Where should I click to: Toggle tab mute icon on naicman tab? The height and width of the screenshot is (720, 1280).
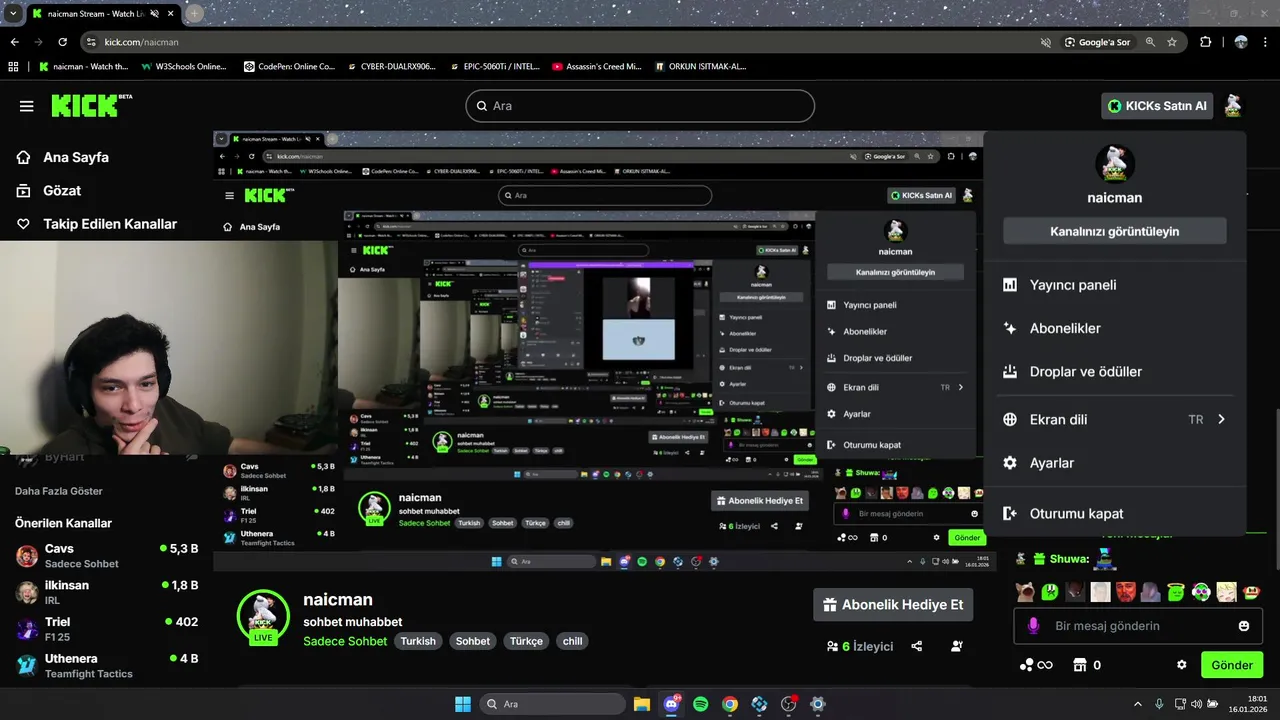click(154, 14)
